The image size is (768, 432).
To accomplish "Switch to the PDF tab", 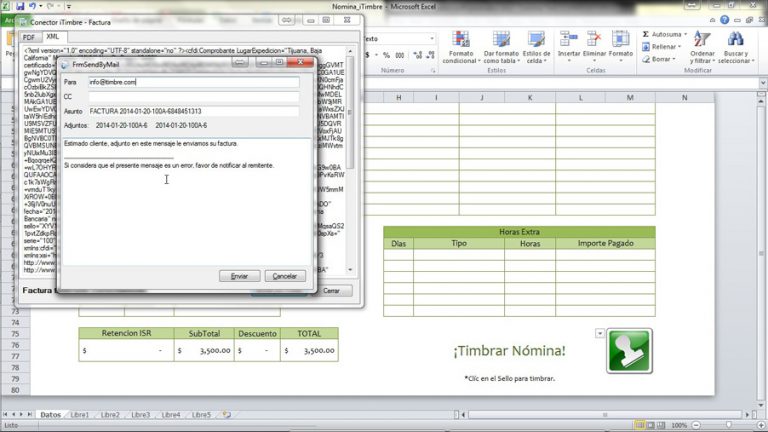I will click(28, 37).
